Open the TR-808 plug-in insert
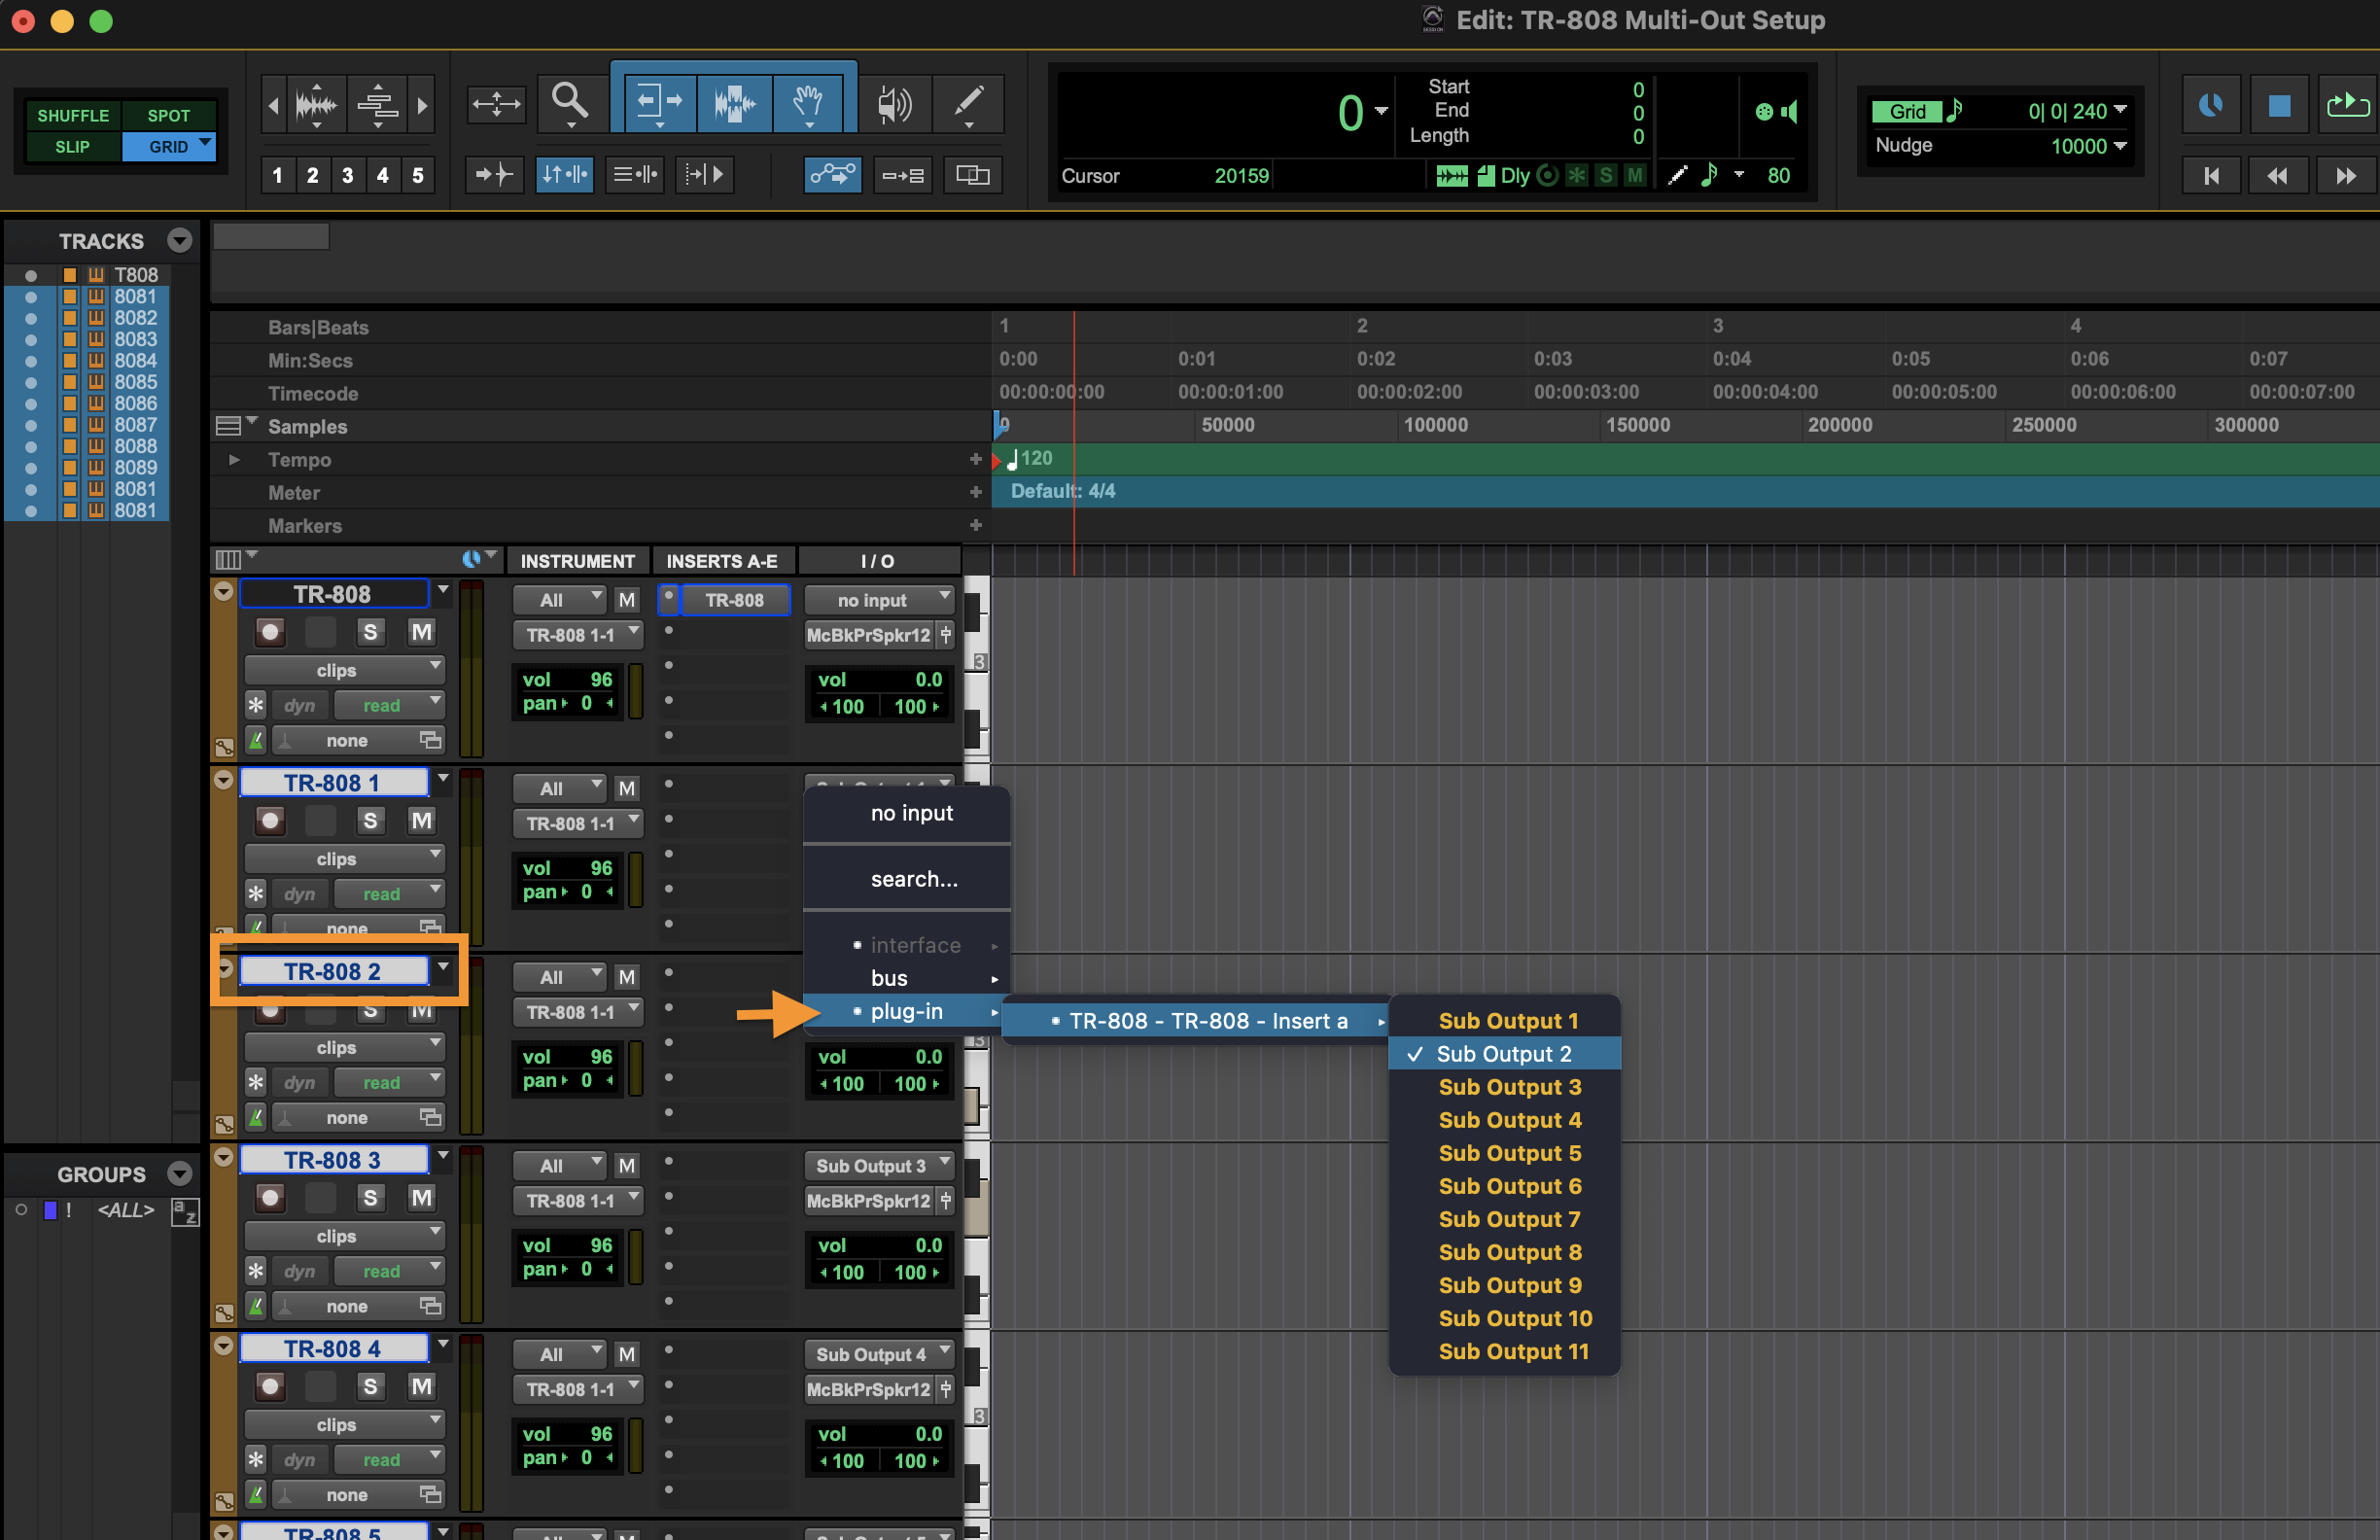Screen dimensions: 2380x1540 tap(735, 600)
